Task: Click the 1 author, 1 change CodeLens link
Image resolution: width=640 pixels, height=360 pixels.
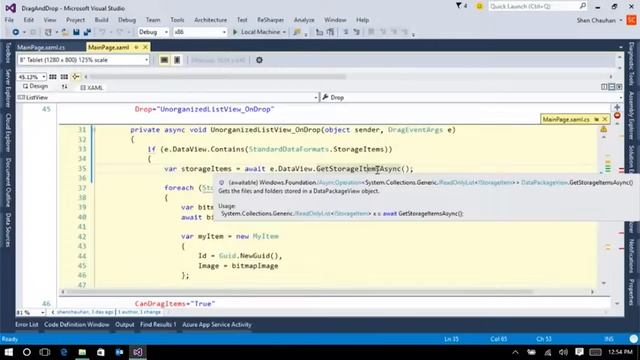Action: 139,312
